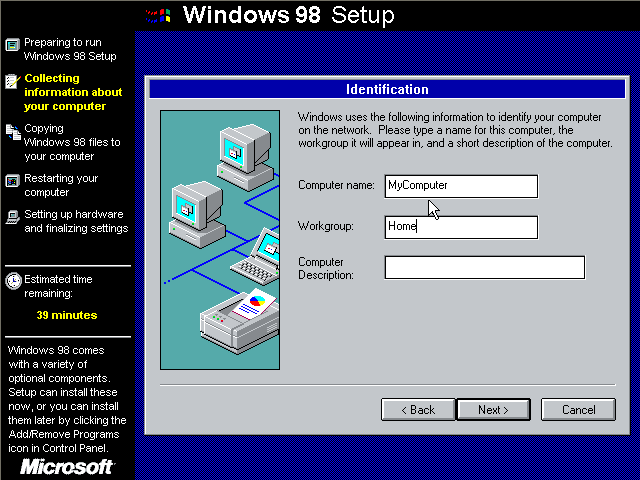Click the 'Estimated time remaining:' label

(x=58, y=286)
